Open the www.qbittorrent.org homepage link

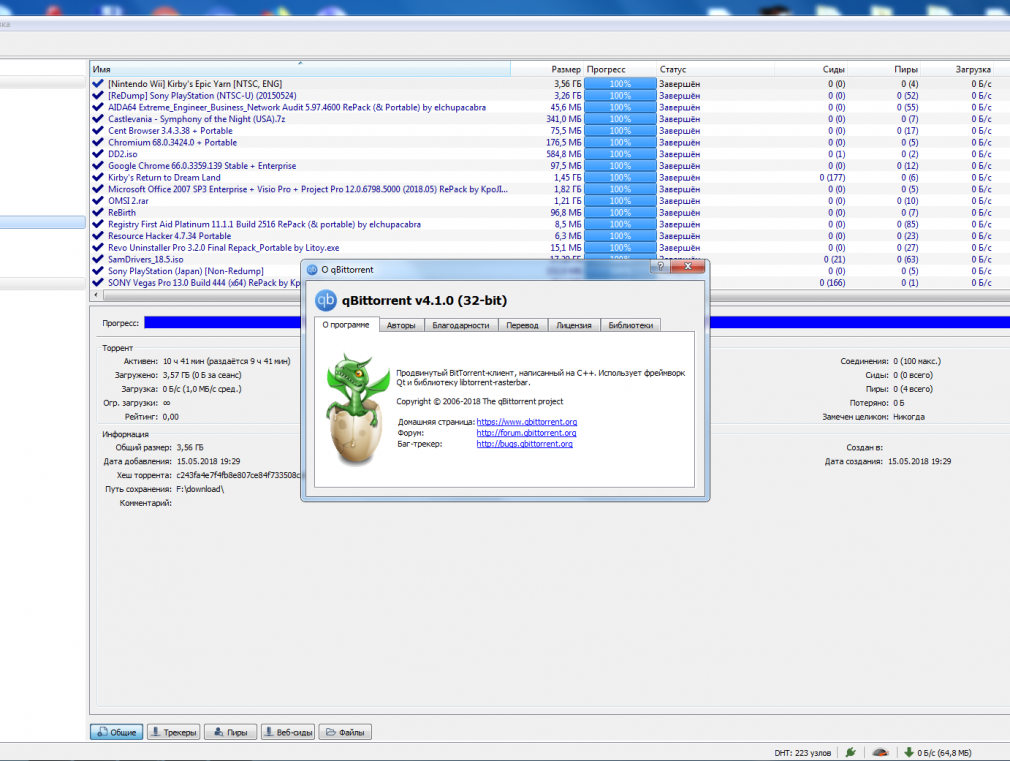(527, 422)
